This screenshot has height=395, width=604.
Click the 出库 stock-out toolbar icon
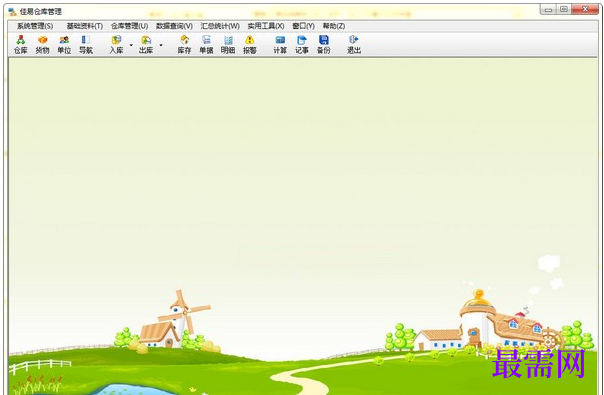(146, 44)
